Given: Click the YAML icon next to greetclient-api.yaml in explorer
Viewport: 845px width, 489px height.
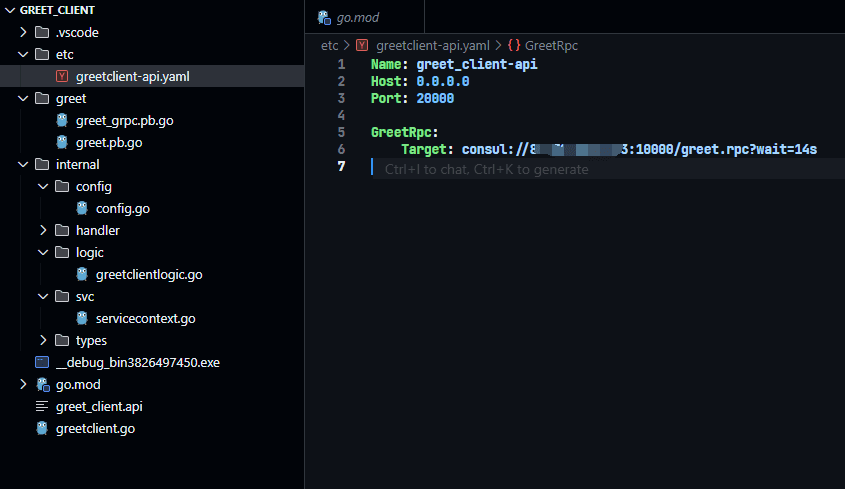Looking at the screenshot, I should tap(62, 76).
